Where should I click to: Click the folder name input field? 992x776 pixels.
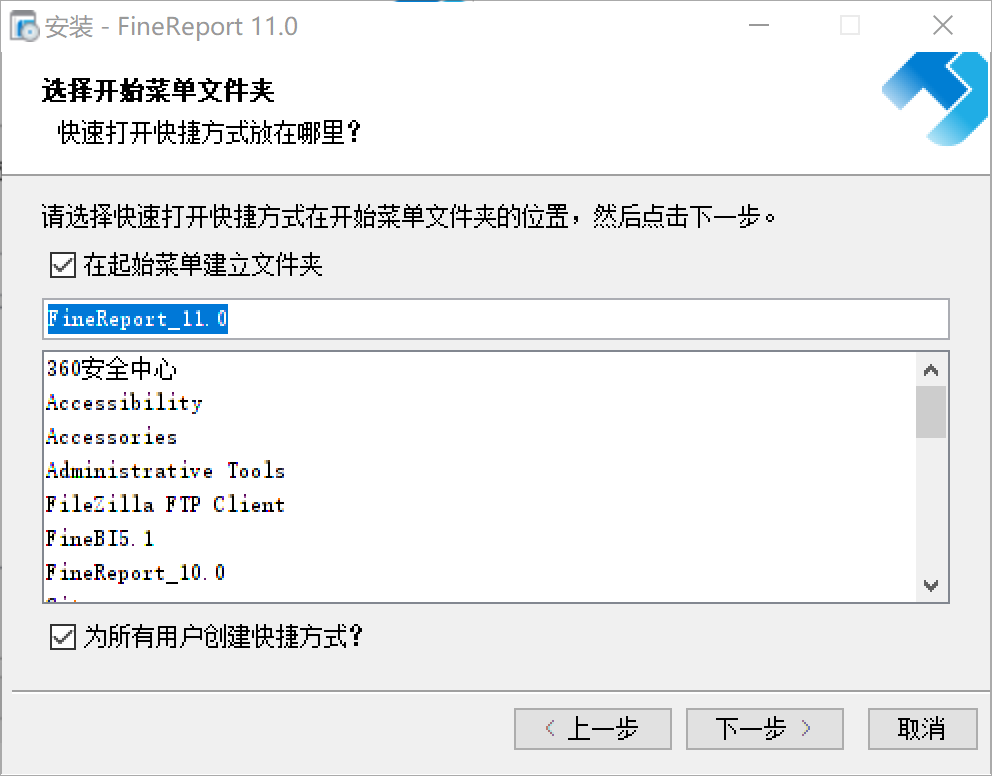click(495, 319)
